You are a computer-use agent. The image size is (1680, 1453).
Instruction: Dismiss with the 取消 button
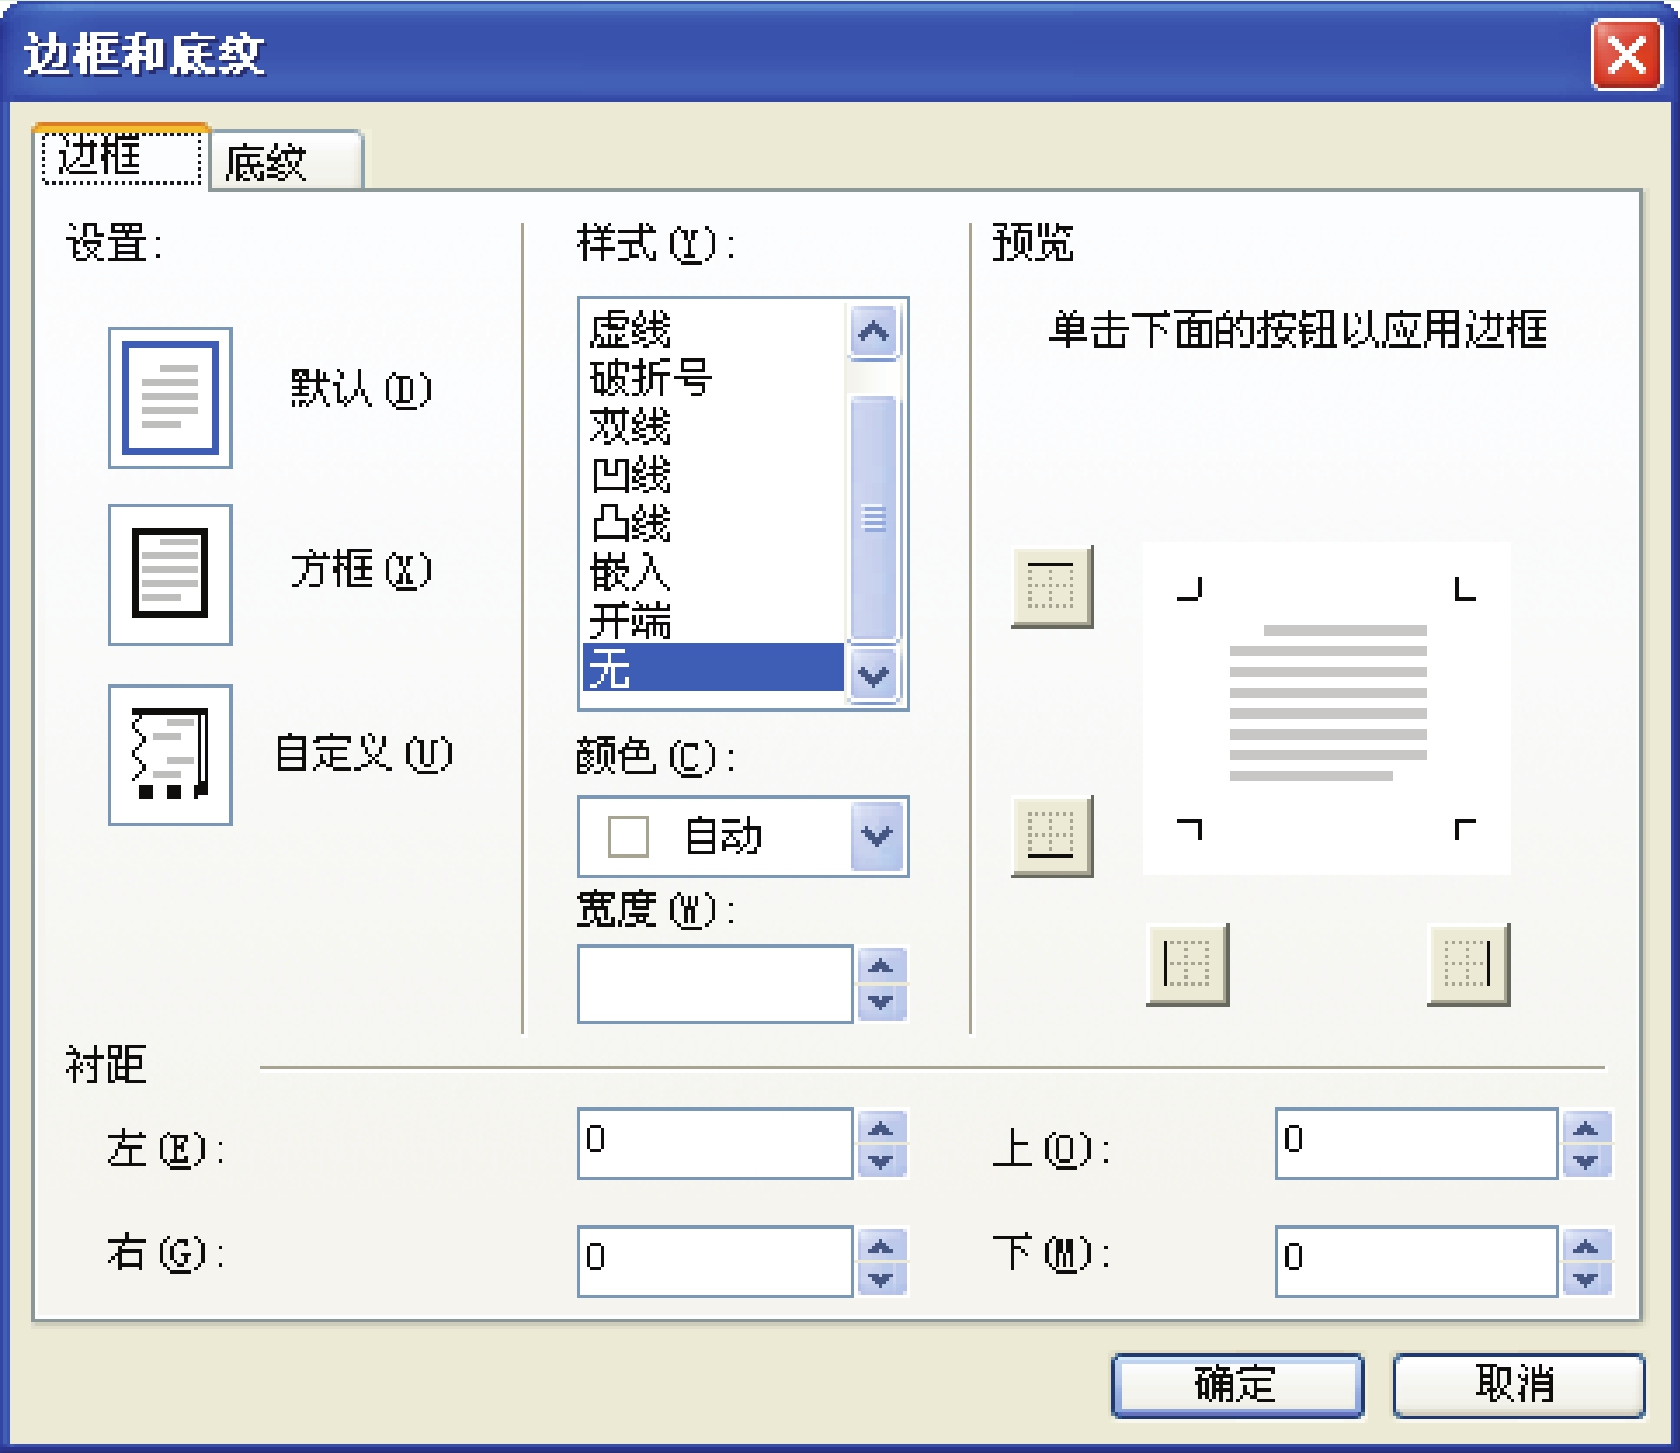[x=1518, y=1385]
